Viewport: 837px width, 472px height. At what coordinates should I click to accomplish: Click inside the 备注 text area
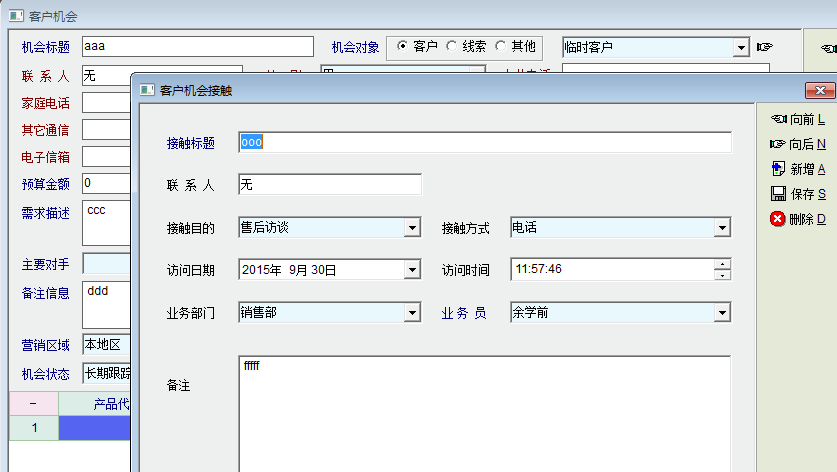point(485,410)
